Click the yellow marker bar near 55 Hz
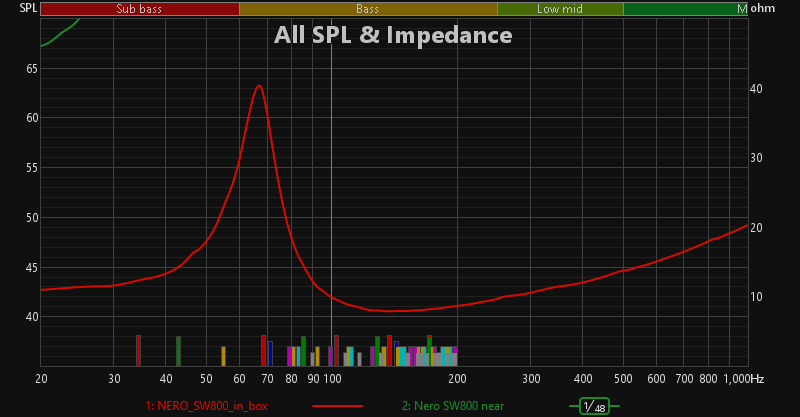Image resolution: width=800 pixels, height=417 pixels. tap(223, 356)
